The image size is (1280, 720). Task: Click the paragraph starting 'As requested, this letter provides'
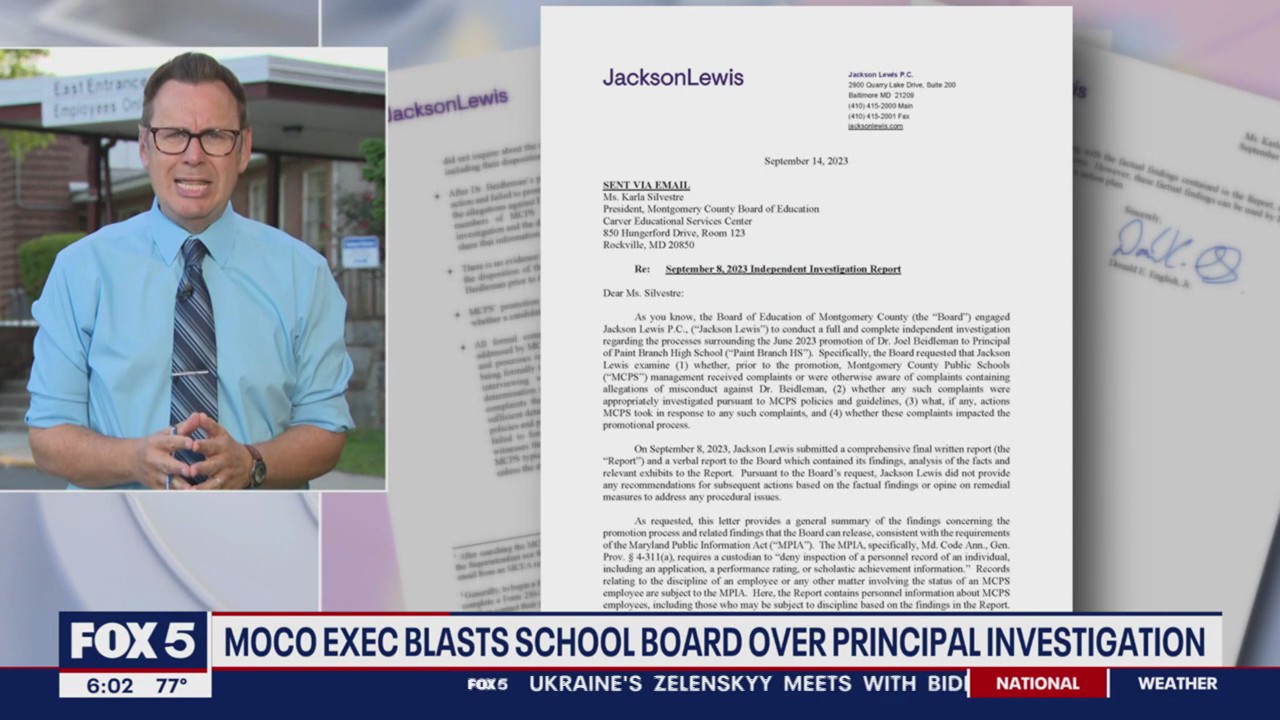806,563
